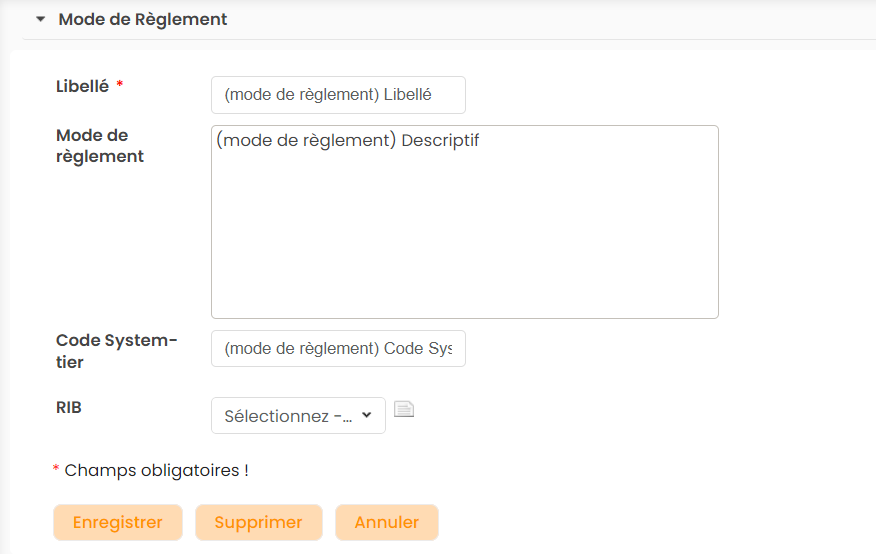Click the RIB field label
This screenshot has width=876, height=554.
[69, 407]
